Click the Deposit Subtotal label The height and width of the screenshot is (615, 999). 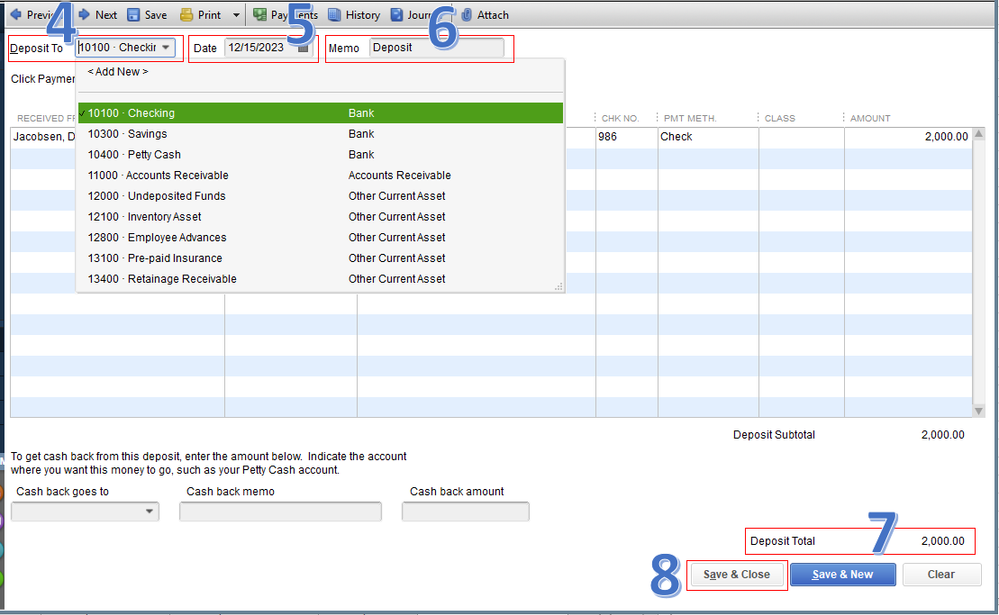(773, 435)
